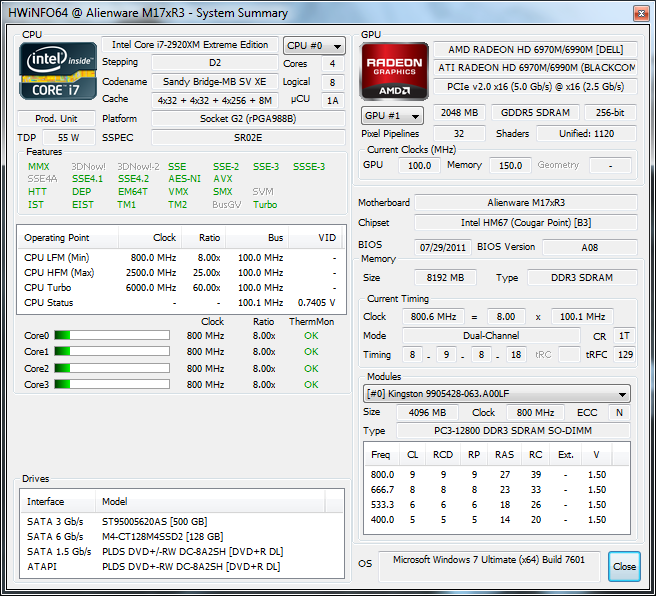Select the Core0 usage bar

click(x=112, y=335)
